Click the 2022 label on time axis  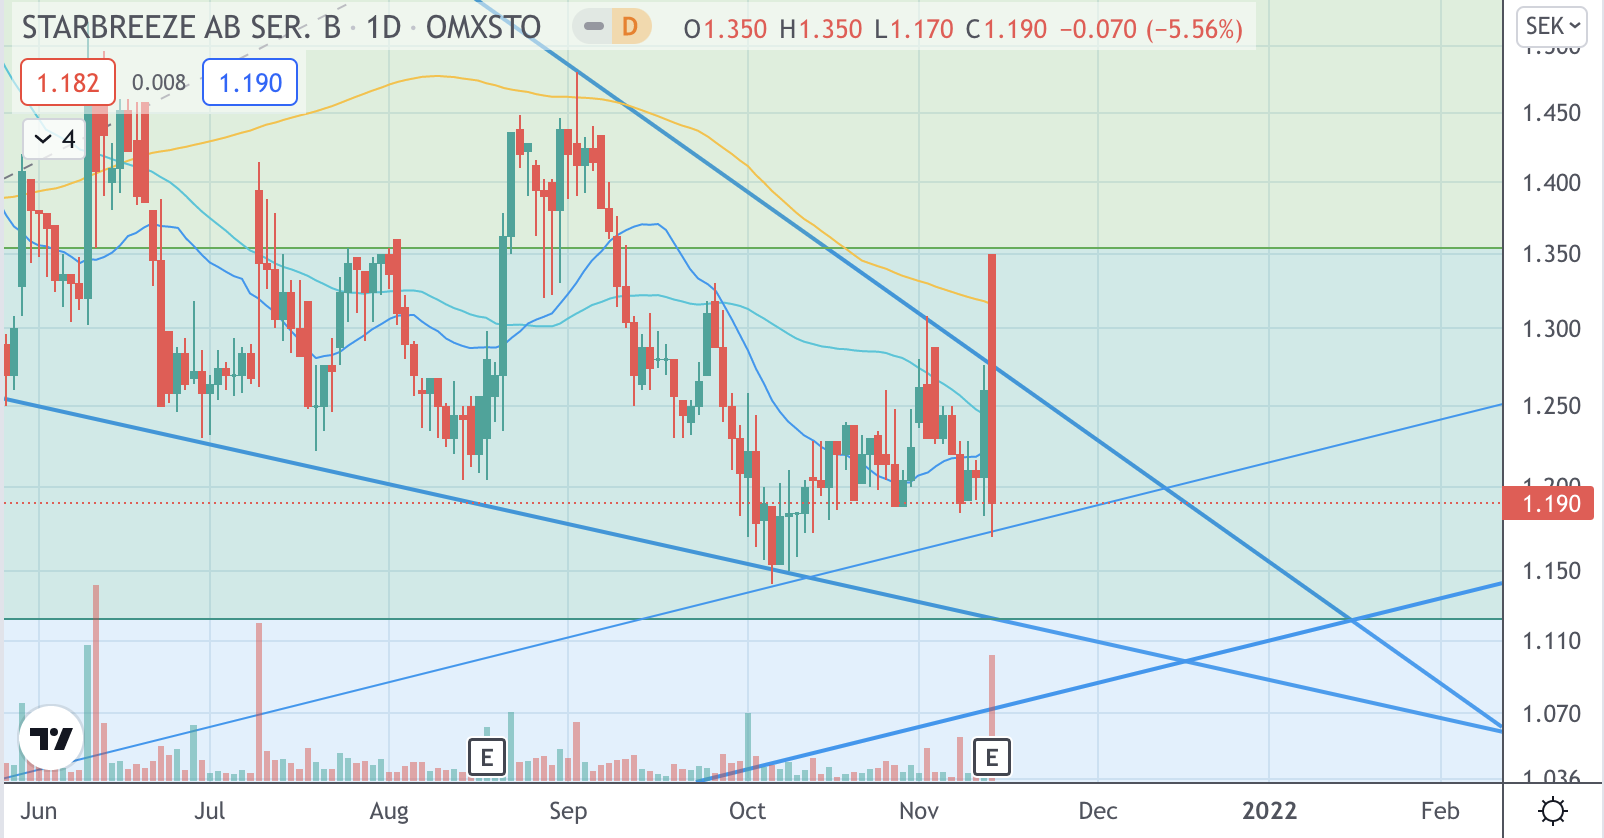pyautogui.click(x=1270, y=811)
